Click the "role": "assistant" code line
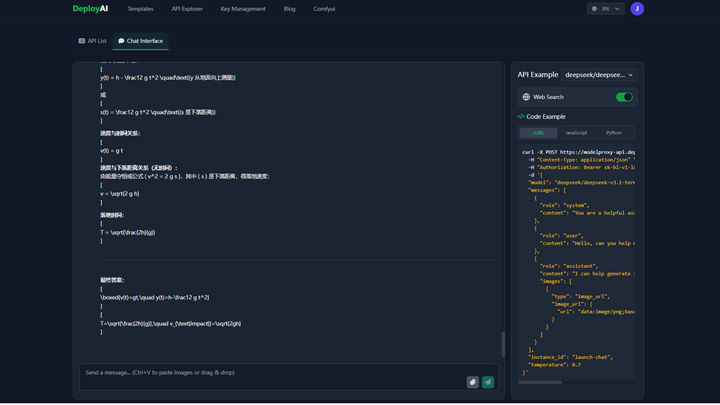The image size is (720, 405). pos(569,266)
